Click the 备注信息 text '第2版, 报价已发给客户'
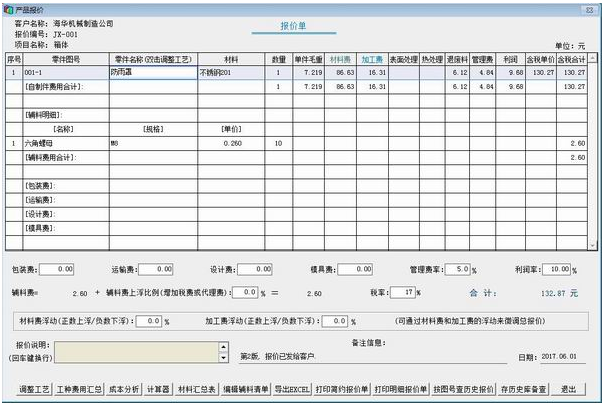Screen dimensions: 607x411 277,356
